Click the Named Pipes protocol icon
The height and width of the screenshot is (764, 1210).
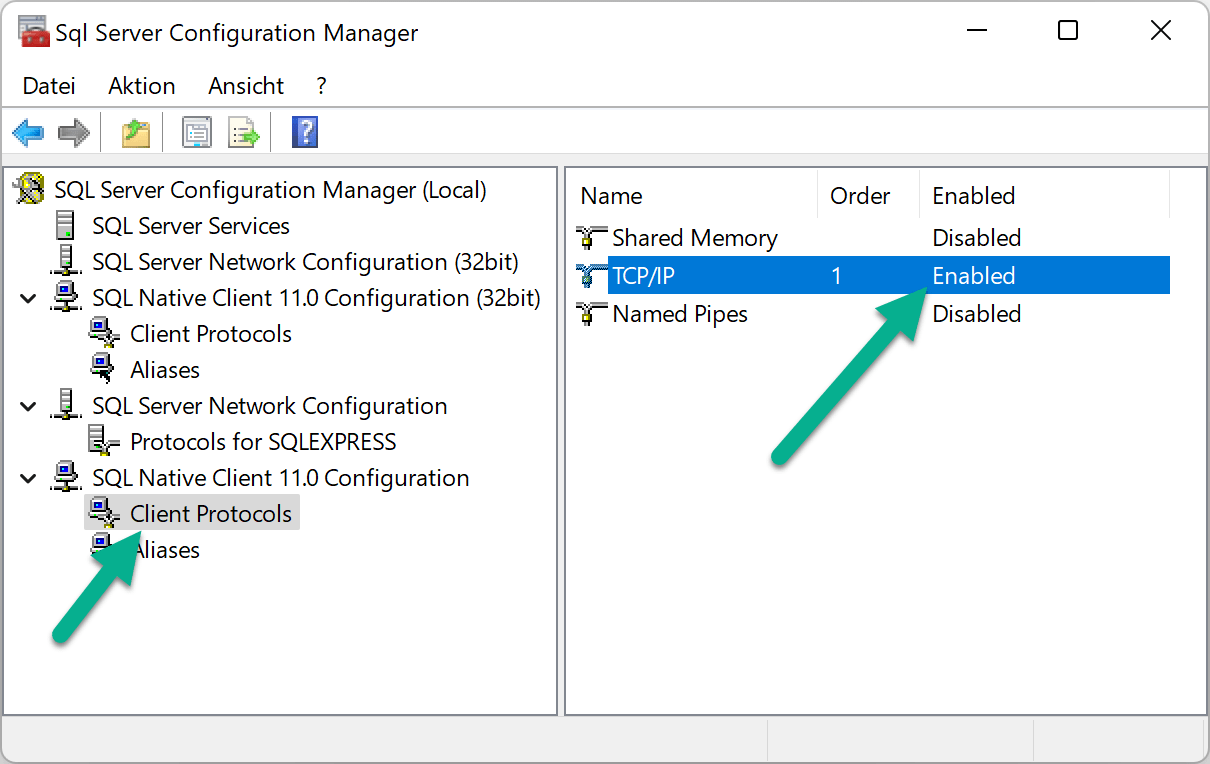click(591, 314)
